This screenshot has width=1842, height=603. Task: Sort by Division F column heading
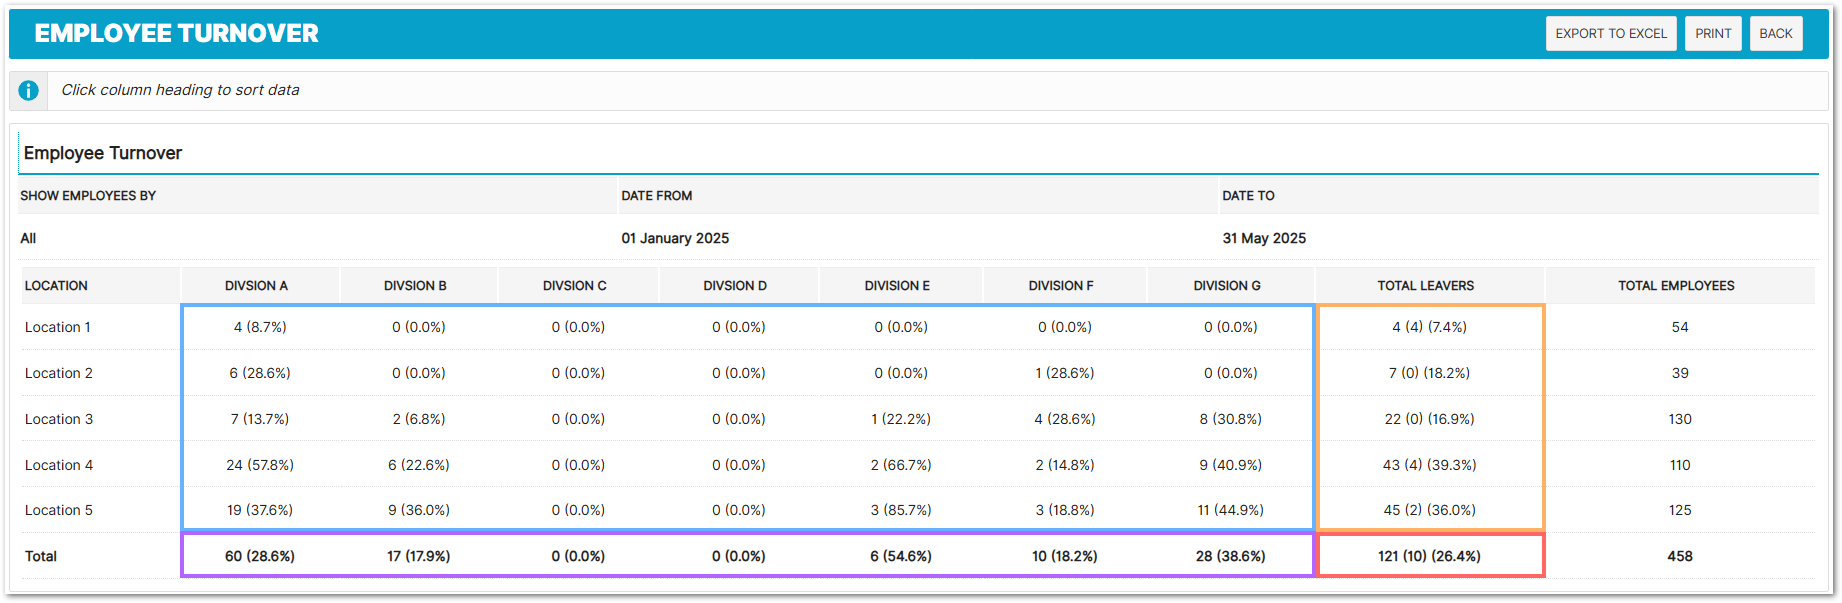click(1060, 286)
